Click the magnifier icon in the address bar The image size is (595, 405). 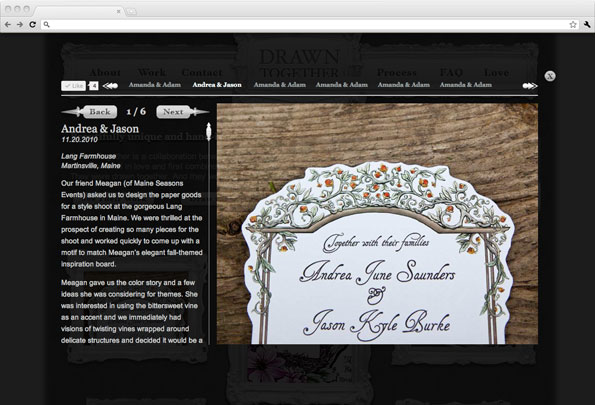tap(47, 25)
